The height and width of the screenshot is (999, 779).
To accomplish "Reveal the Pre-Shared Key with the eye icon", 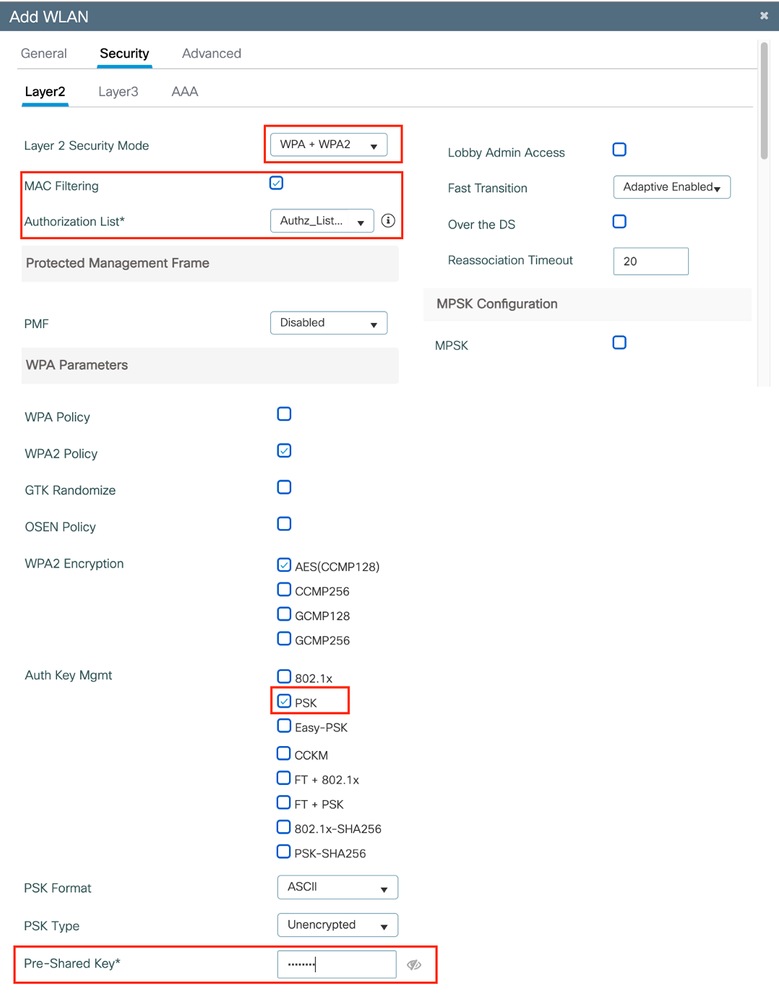I will (414, 963).
